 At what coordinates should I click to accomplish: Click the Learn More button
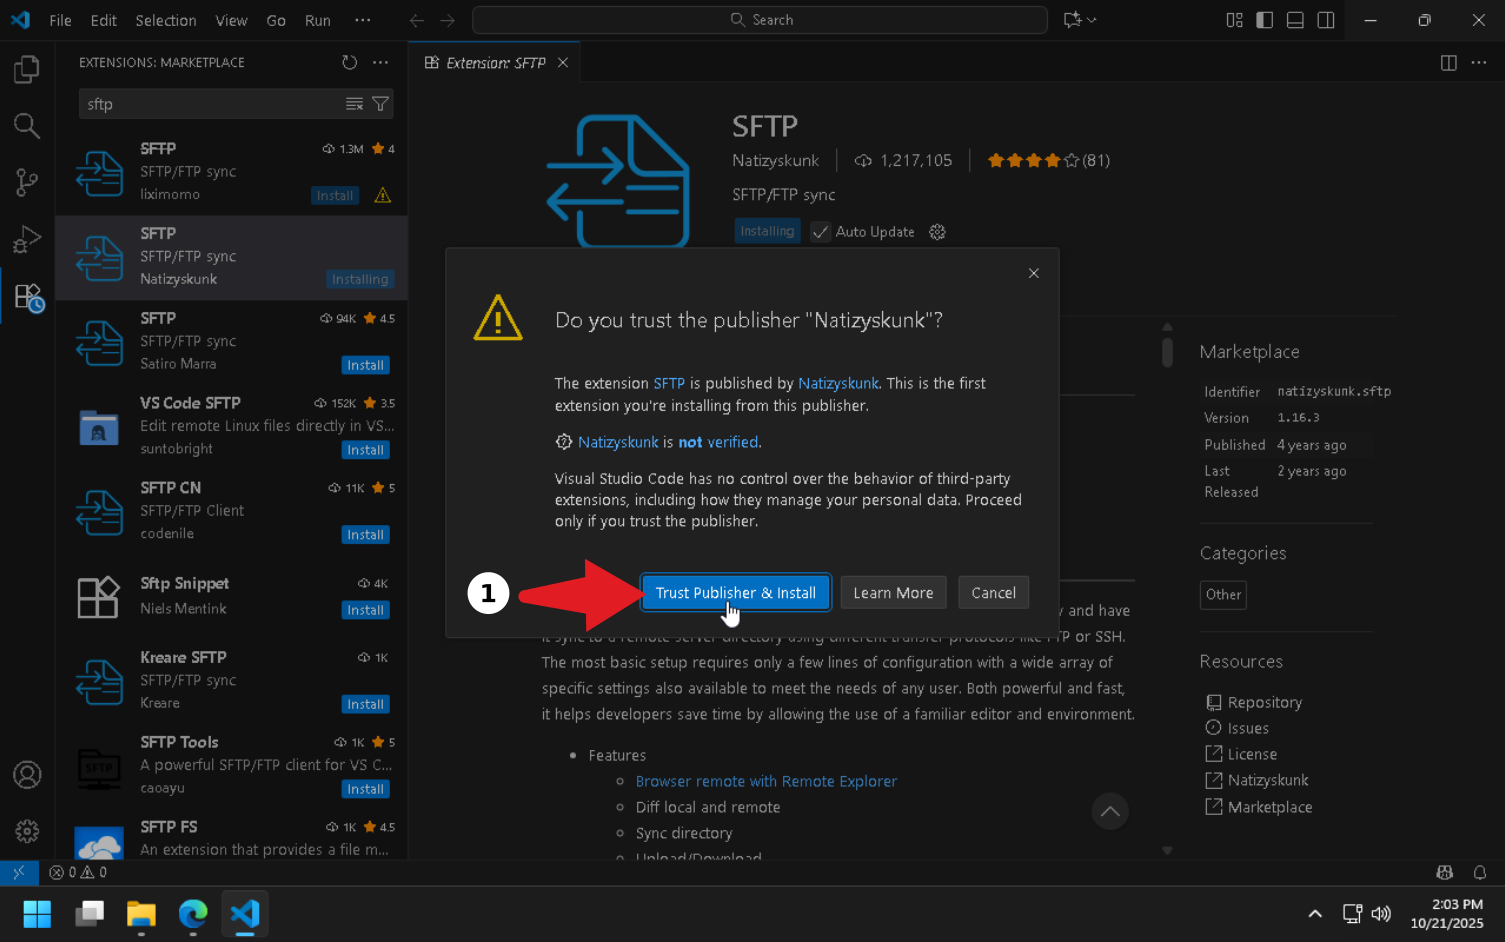[893, 593]
